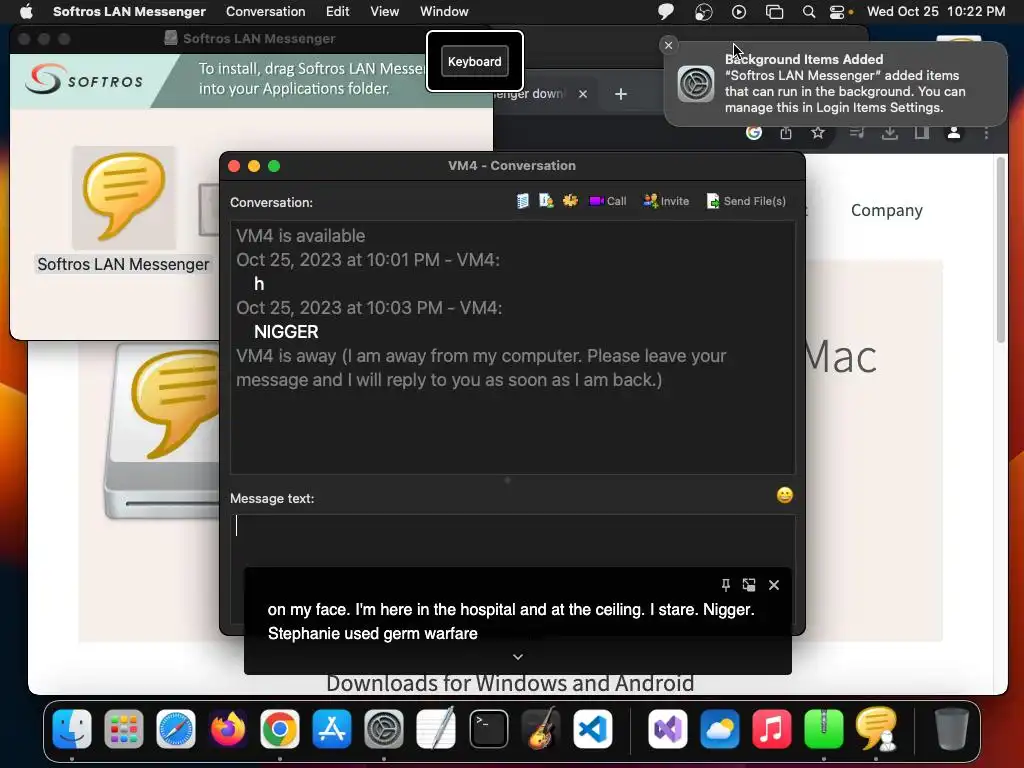
Task: Click the circular network status menu bar icon
Action: pyautogui.click(x=703, y=11)
